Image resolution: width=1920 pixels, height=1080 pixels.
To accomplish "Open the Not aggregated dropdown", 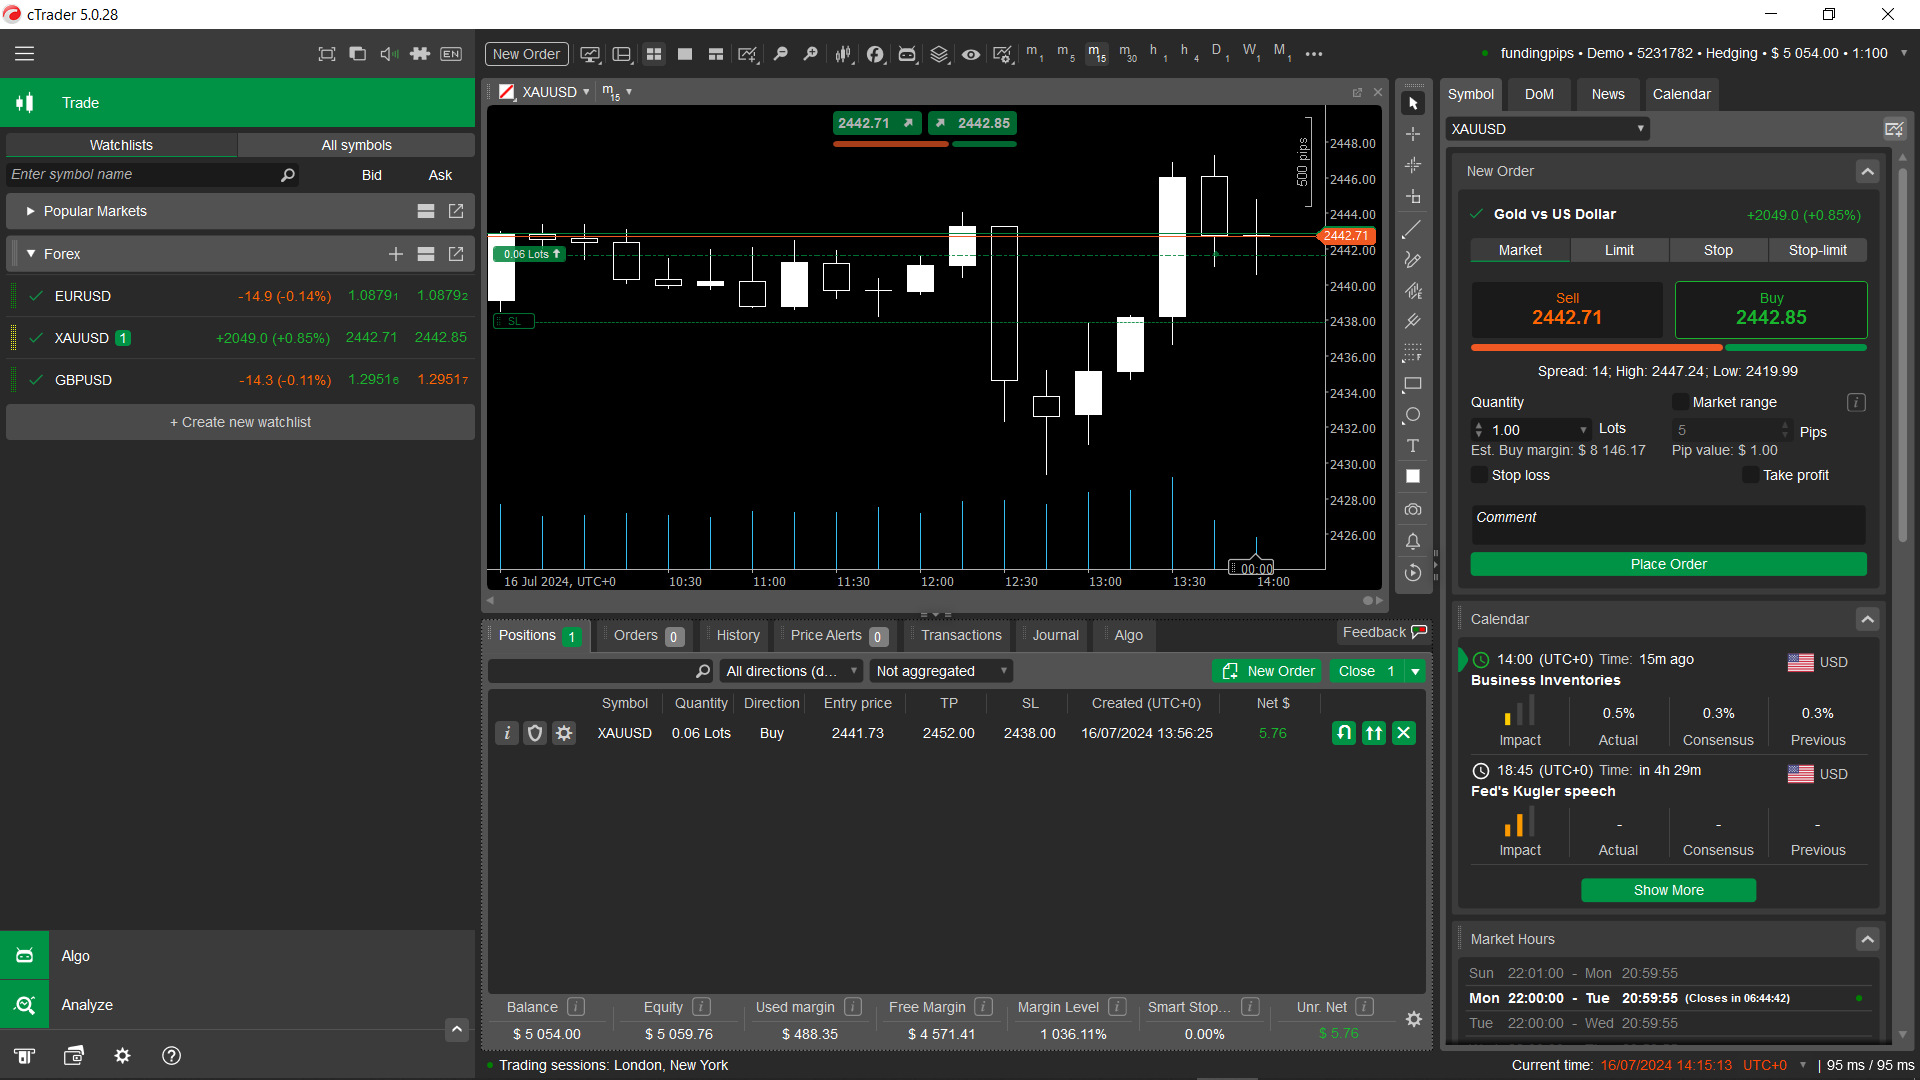I will pyautogui.click(x=941, y=671).
